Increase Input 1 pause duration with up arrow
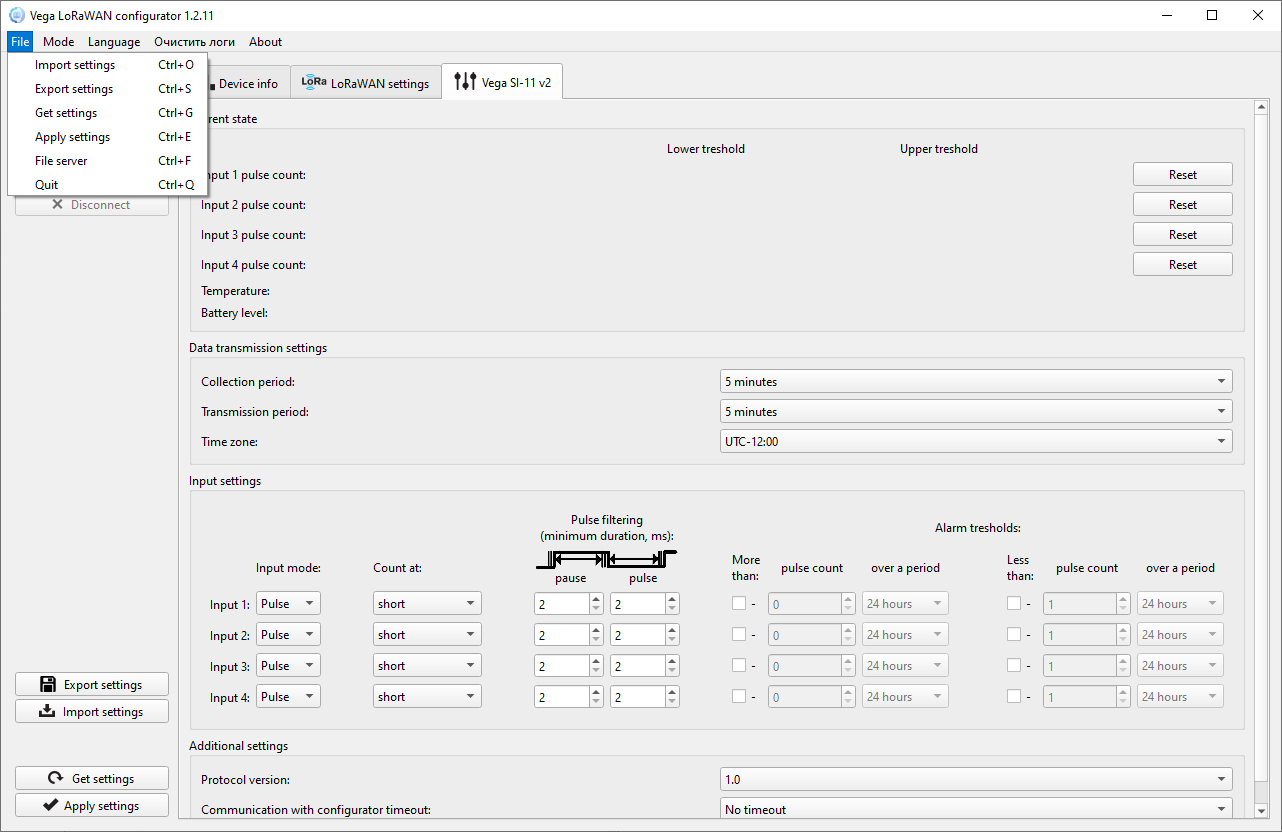Screen dimensions: 1282x832 click(x=596, y=599)
